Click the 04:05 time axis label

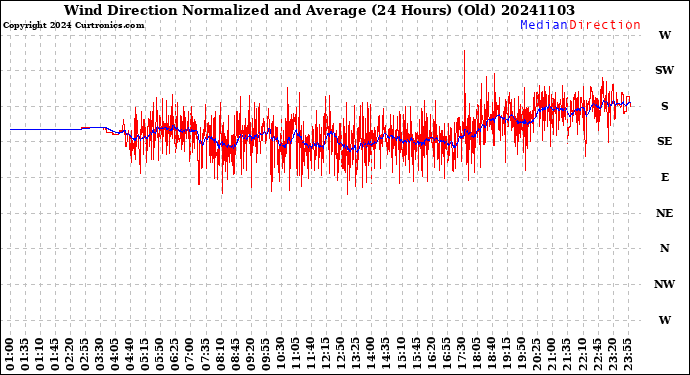click(115, 355)
